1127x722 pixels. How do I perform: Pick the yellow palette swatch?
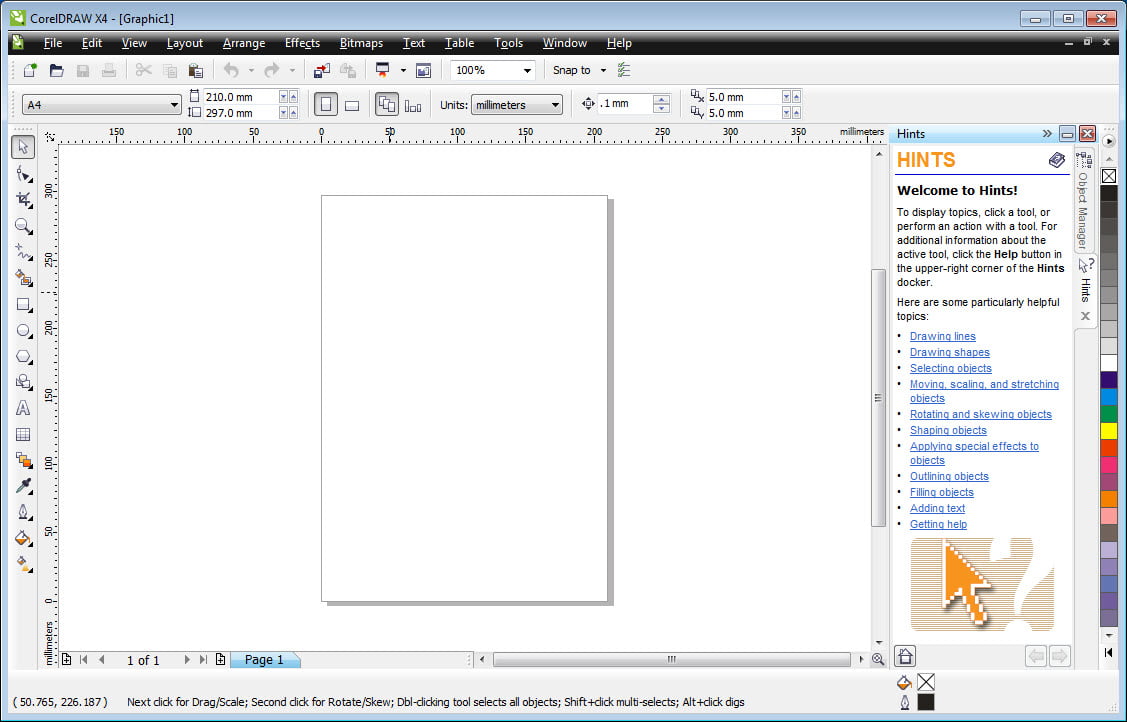coord(1109,431)
